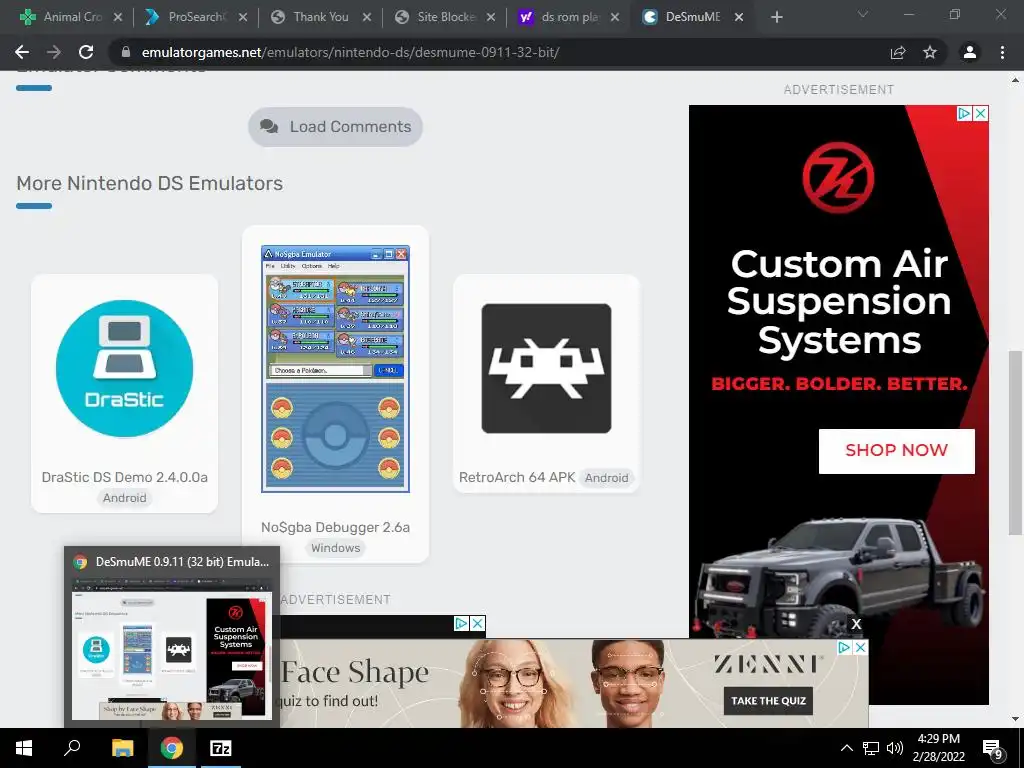Viewport: 1024px width, 768px height.
Task: Open the clock showing 4:29 PM
Action: tap(938, 748)
